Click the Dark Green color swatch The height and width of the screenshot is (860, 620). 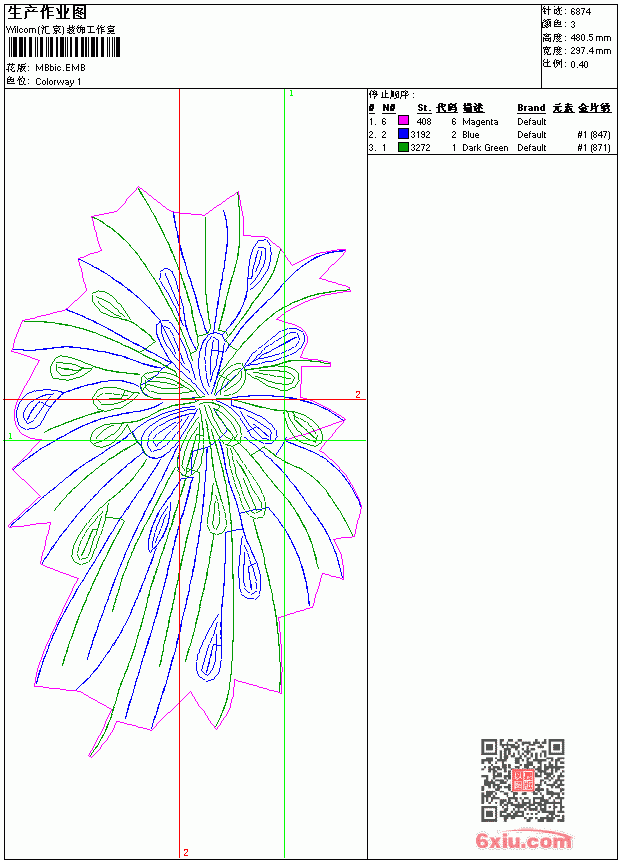[403, 147]
